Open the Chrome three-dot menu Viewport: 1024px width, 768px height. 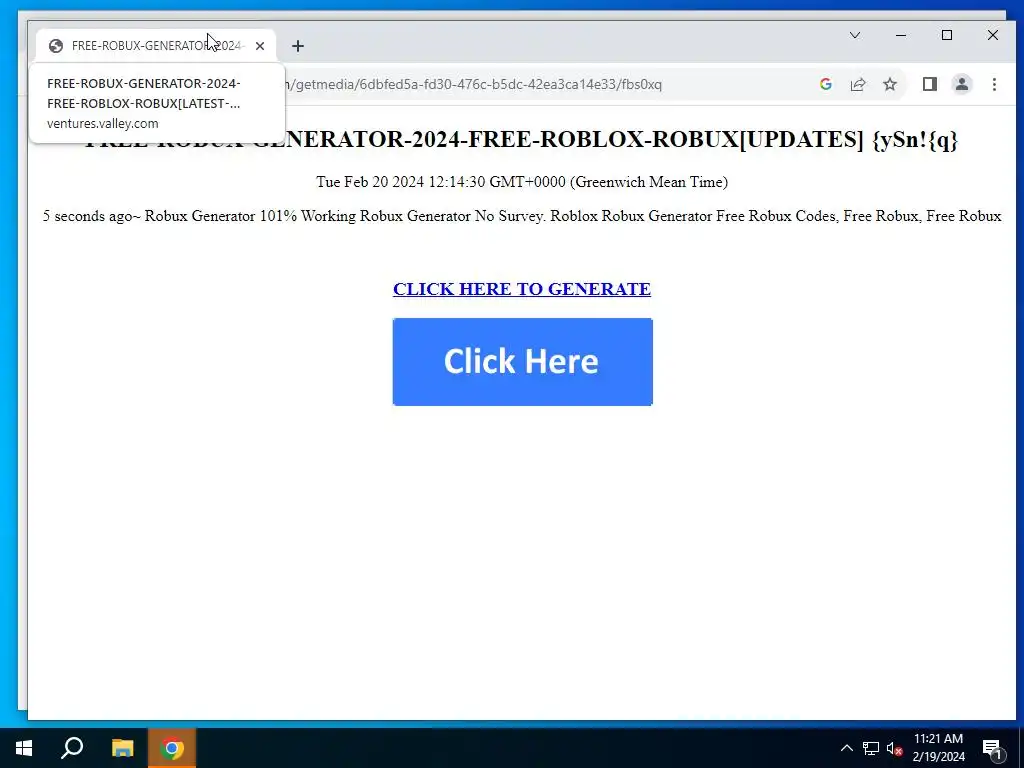pos(994,84)
